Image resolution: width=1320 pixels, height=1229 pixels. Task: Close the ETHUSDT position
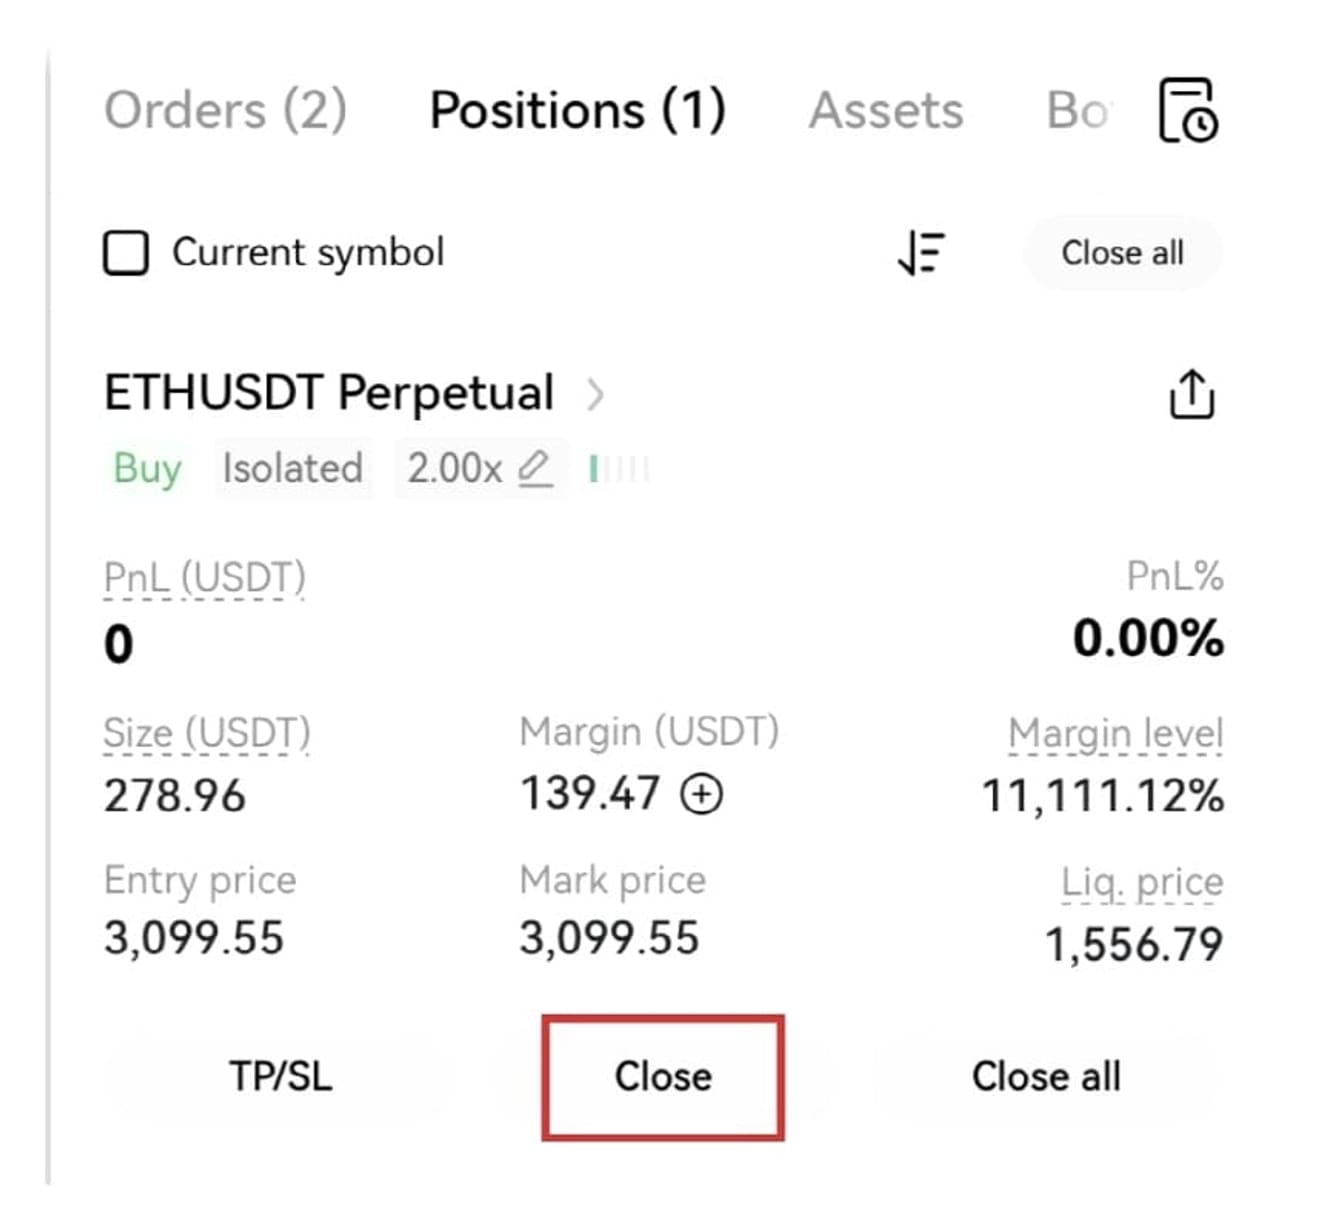tap(663, 1077)
